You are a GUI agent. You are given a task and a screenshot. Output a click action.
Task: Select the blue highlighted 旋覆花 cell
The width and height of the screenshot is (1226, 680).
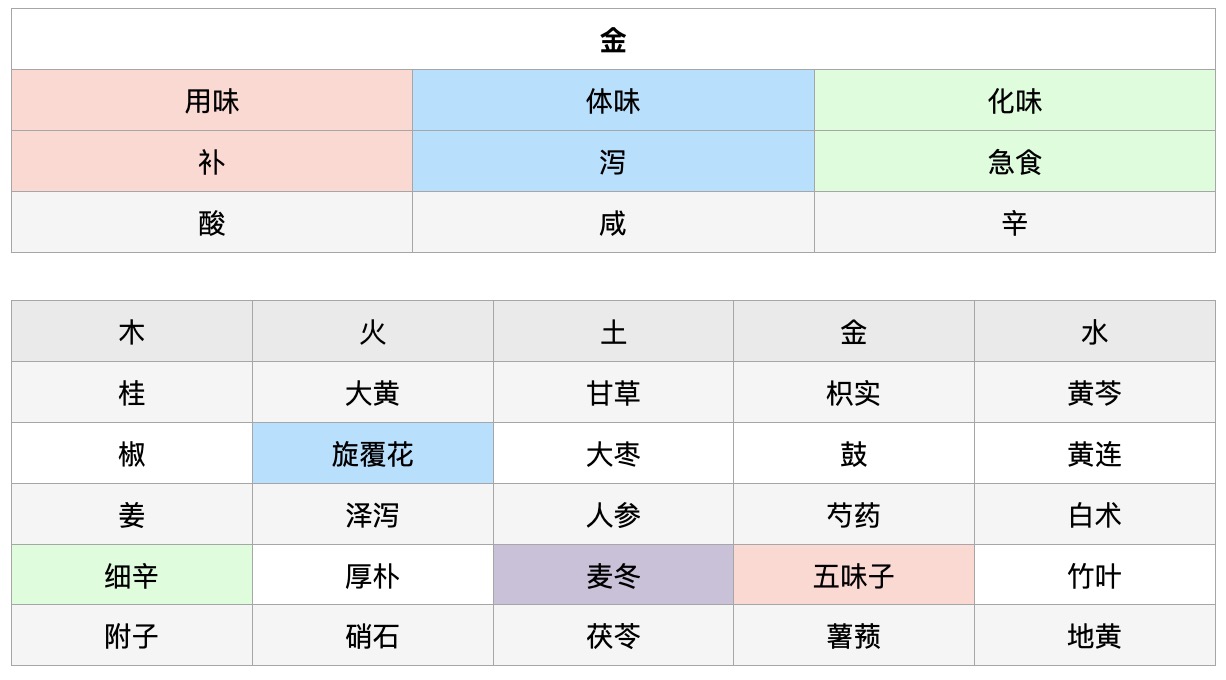click(x=372, y=454)
